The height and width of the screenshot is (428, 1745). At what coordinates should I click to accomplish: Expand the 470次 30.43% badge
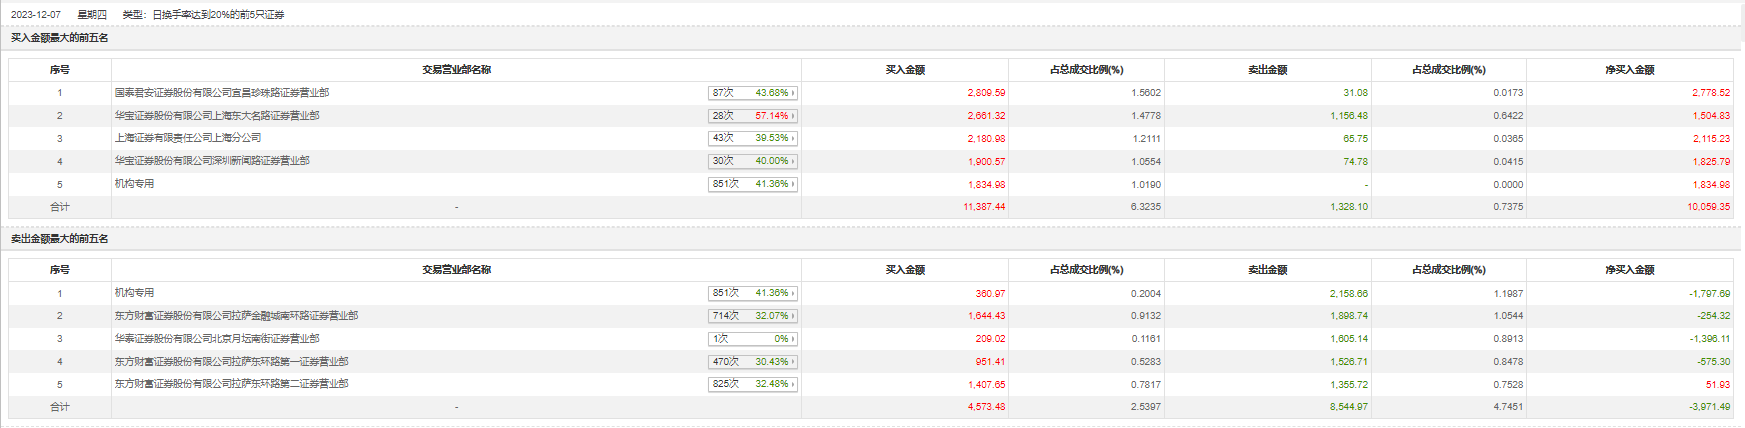tap(753, 362)
